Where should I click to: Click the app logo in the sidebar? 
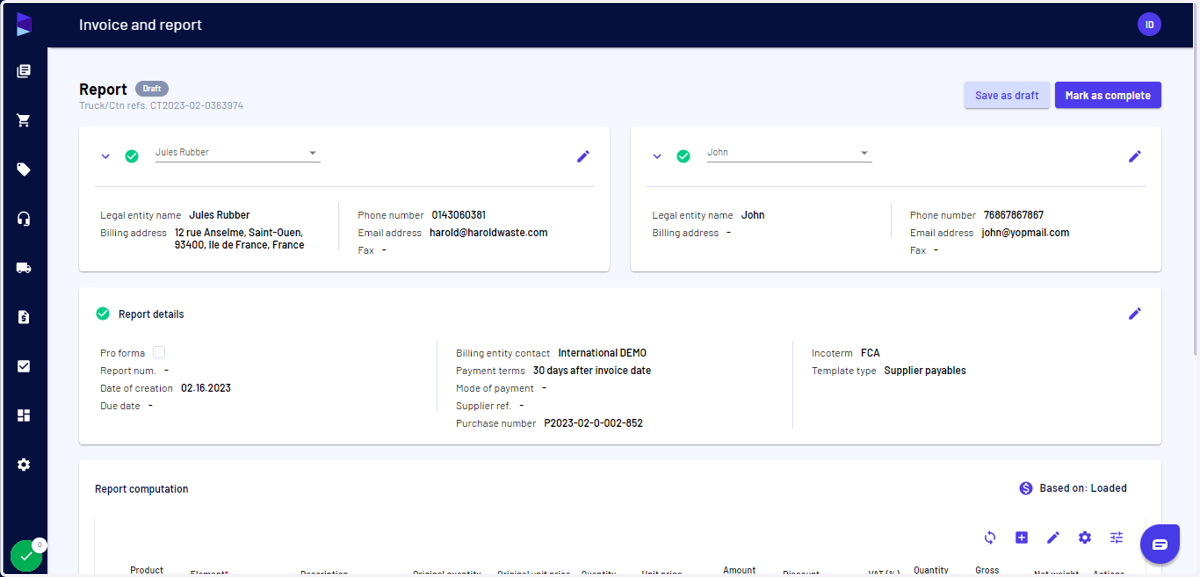click(24, 24)
